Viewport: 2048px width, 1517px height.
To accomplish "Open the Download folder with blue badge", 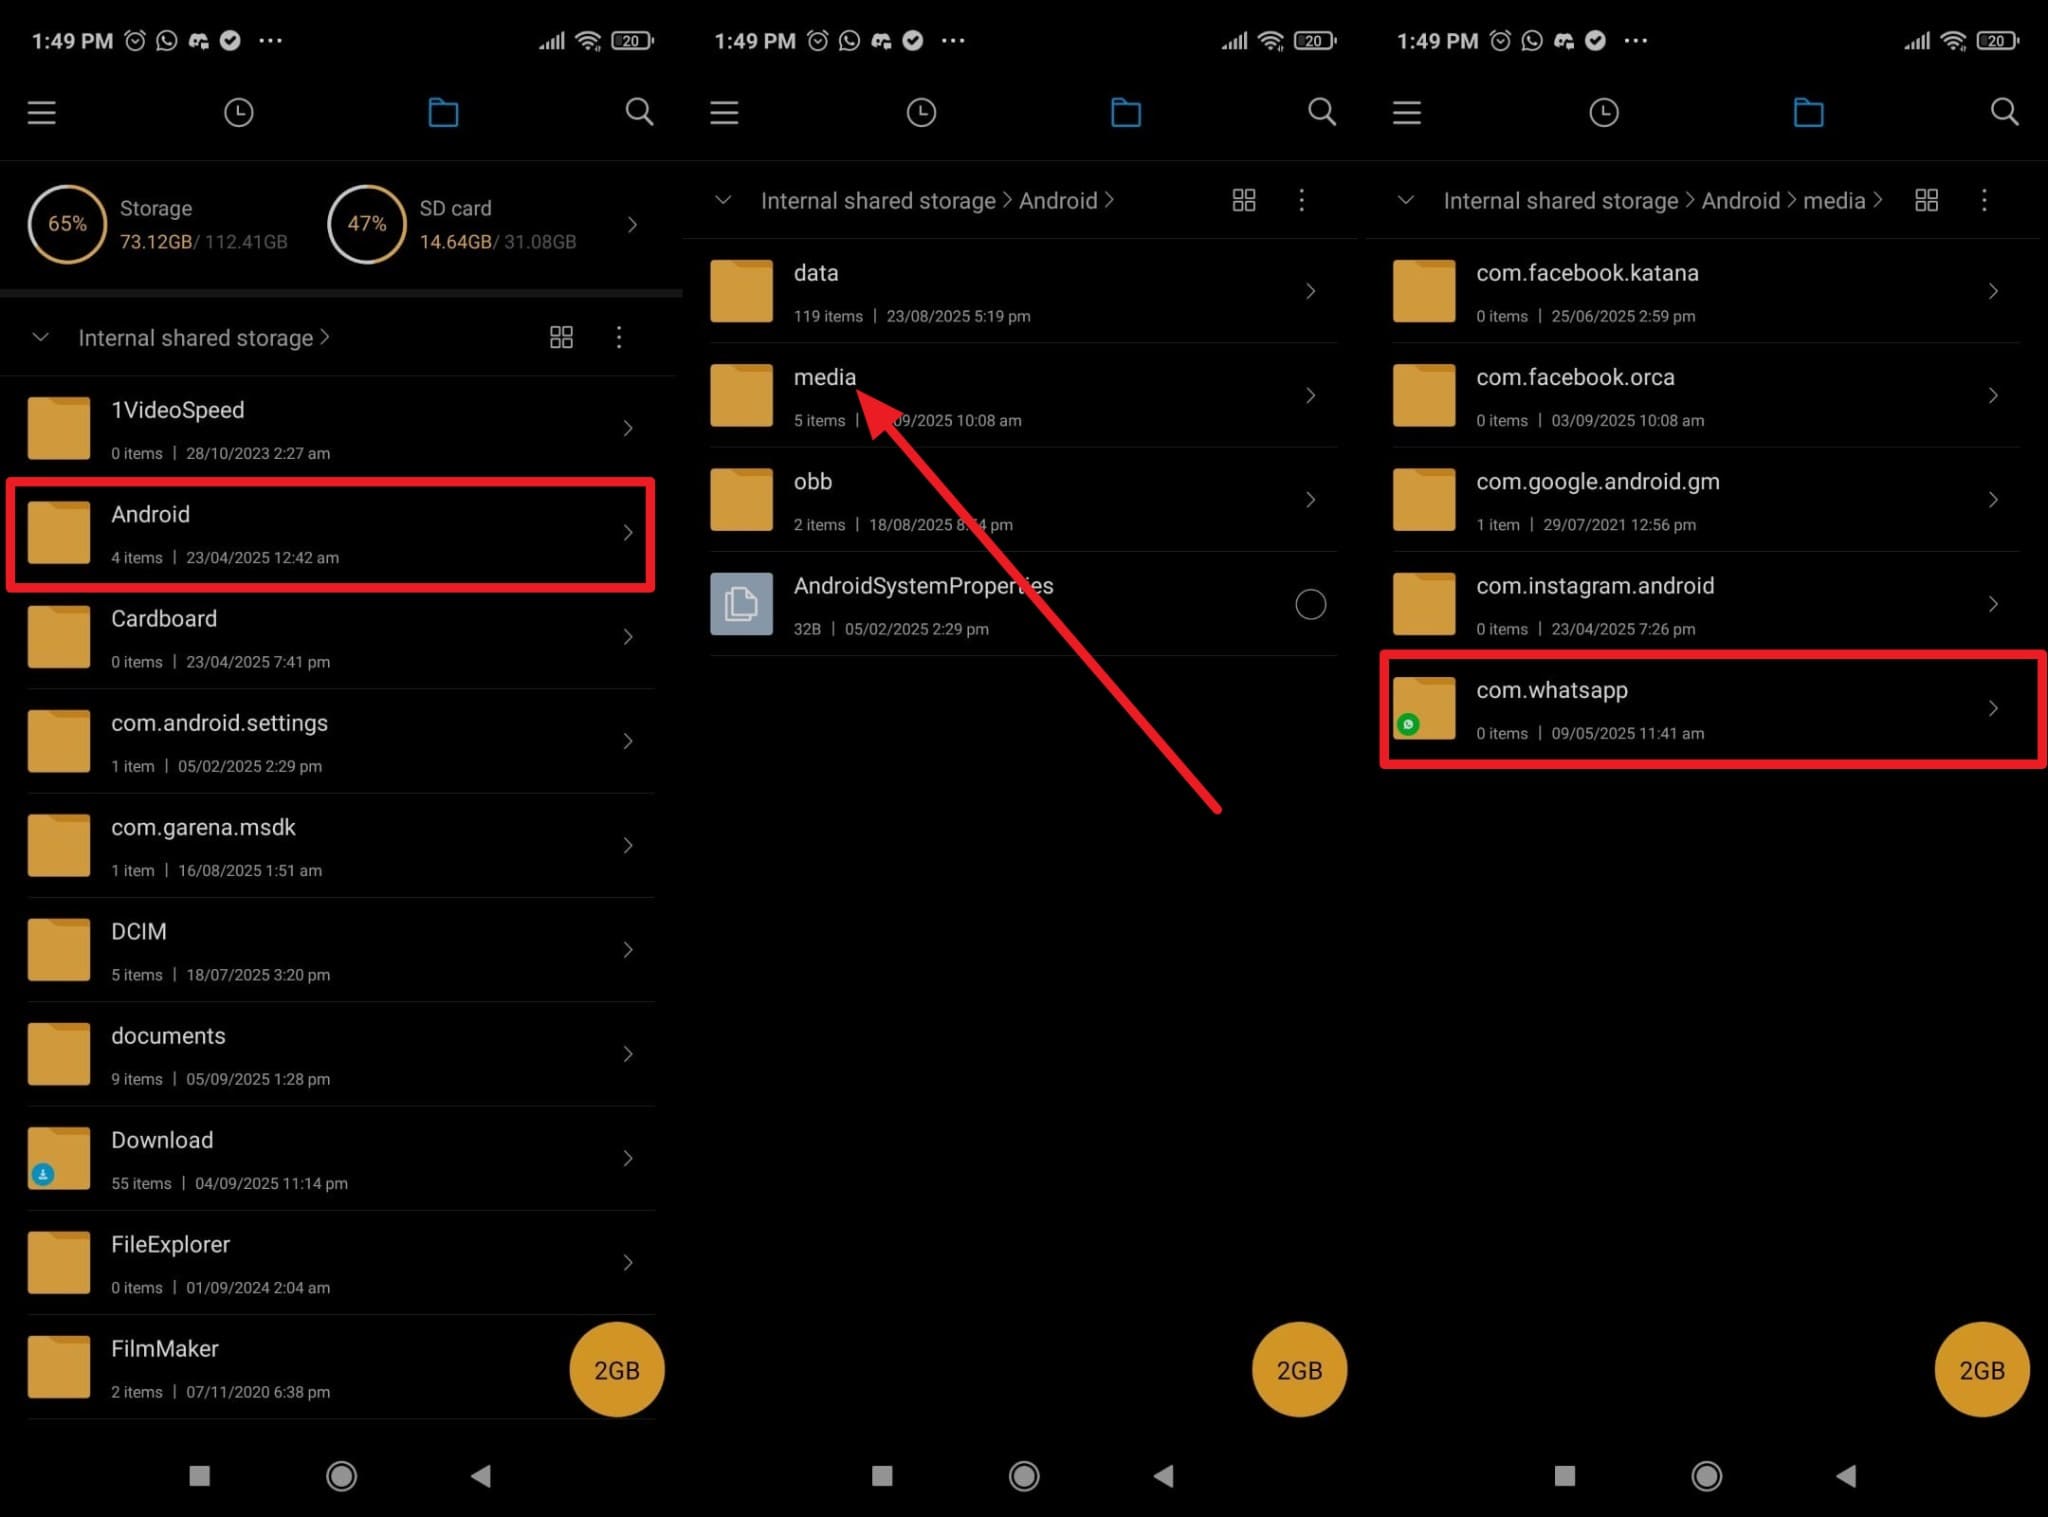I will pos(341,1159).
